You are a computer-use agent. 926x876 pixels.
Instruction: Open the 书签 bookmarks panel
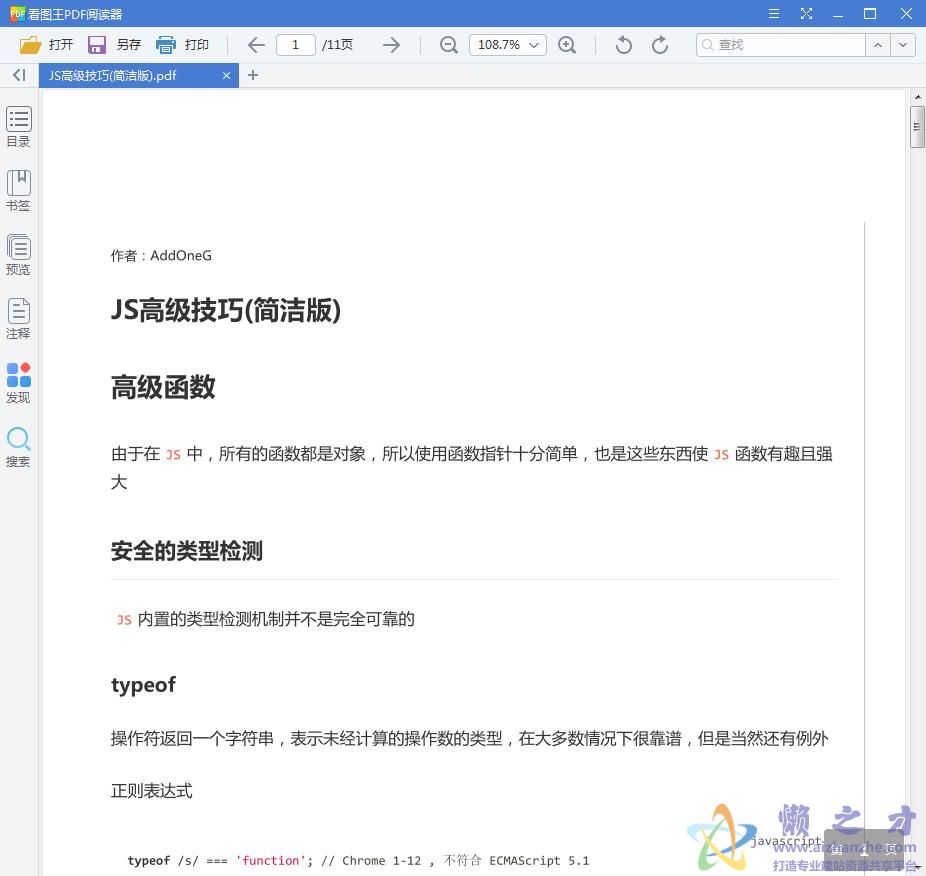coord(18,189)
